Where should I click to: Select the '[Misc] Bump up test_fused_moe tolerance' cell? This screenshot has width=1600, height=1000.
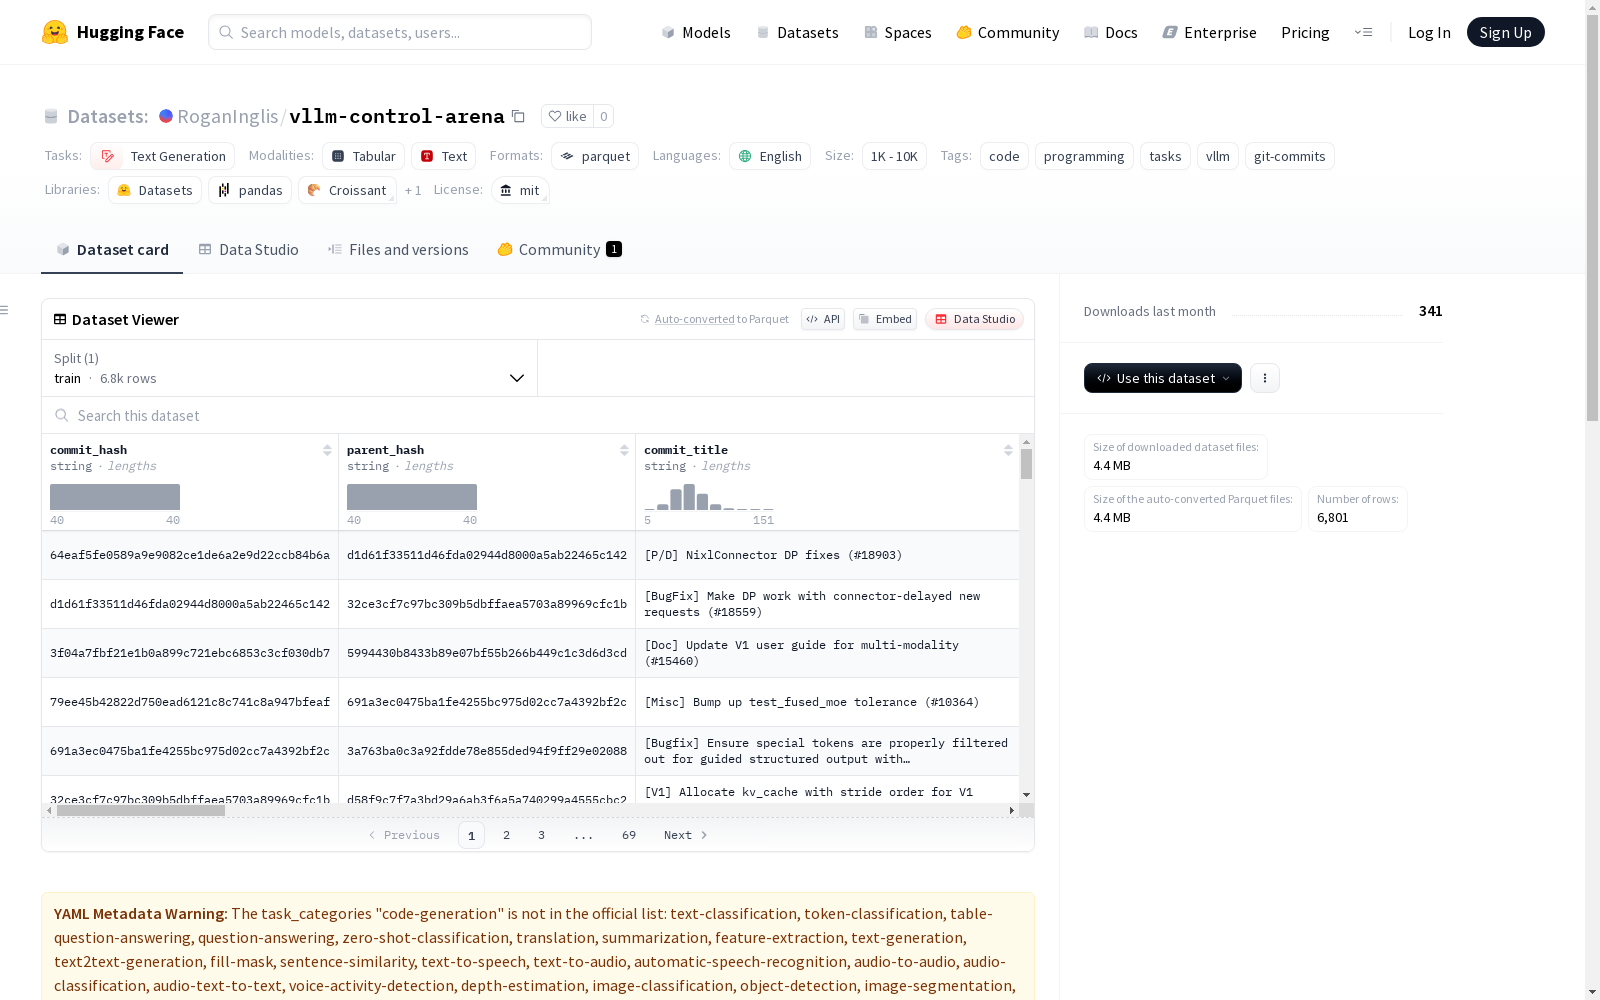click(827, 702)
